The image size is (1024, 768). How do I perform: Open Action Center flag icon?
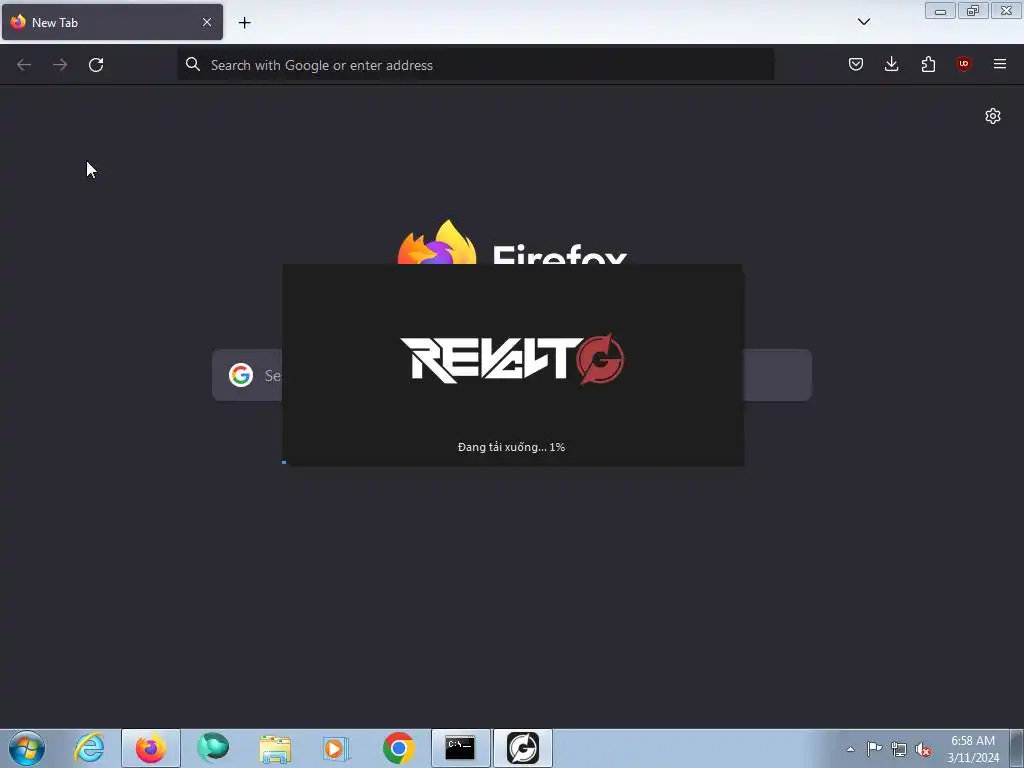point(874,749)
